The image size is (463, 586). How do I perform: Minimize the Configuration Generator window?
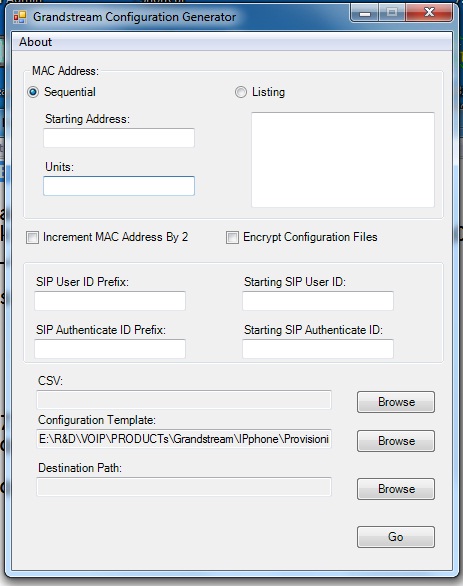coord(365,13)
